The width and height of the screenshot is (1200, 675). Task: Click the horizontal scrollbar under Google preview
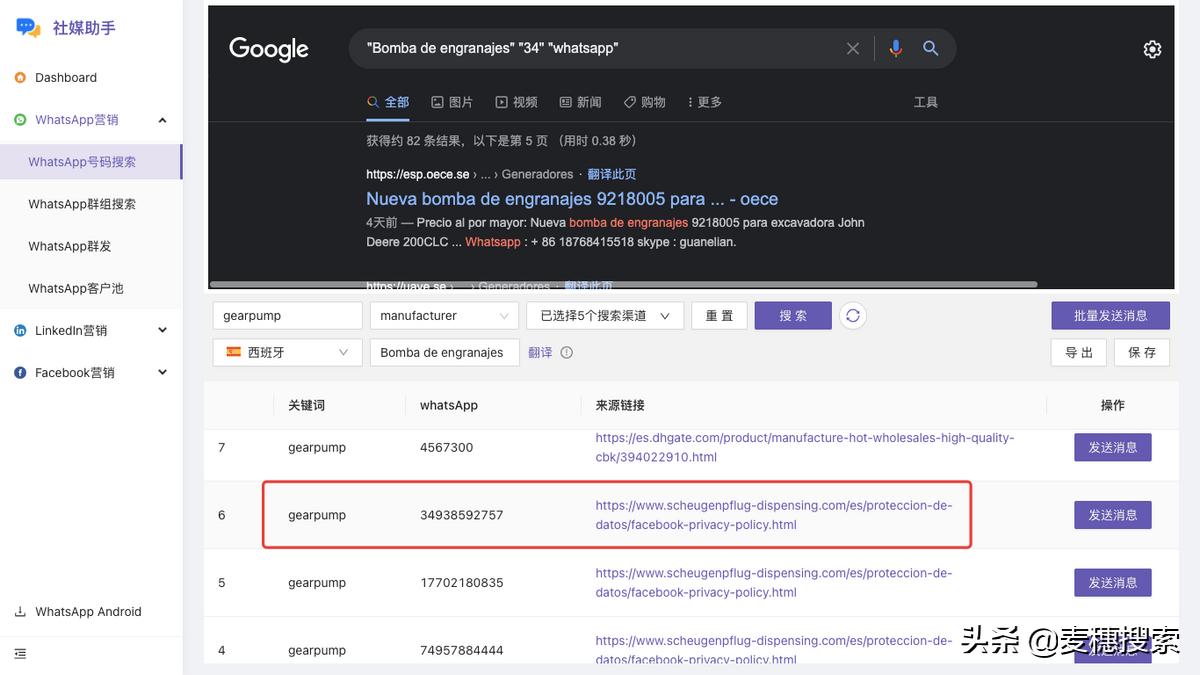[622, 285]
